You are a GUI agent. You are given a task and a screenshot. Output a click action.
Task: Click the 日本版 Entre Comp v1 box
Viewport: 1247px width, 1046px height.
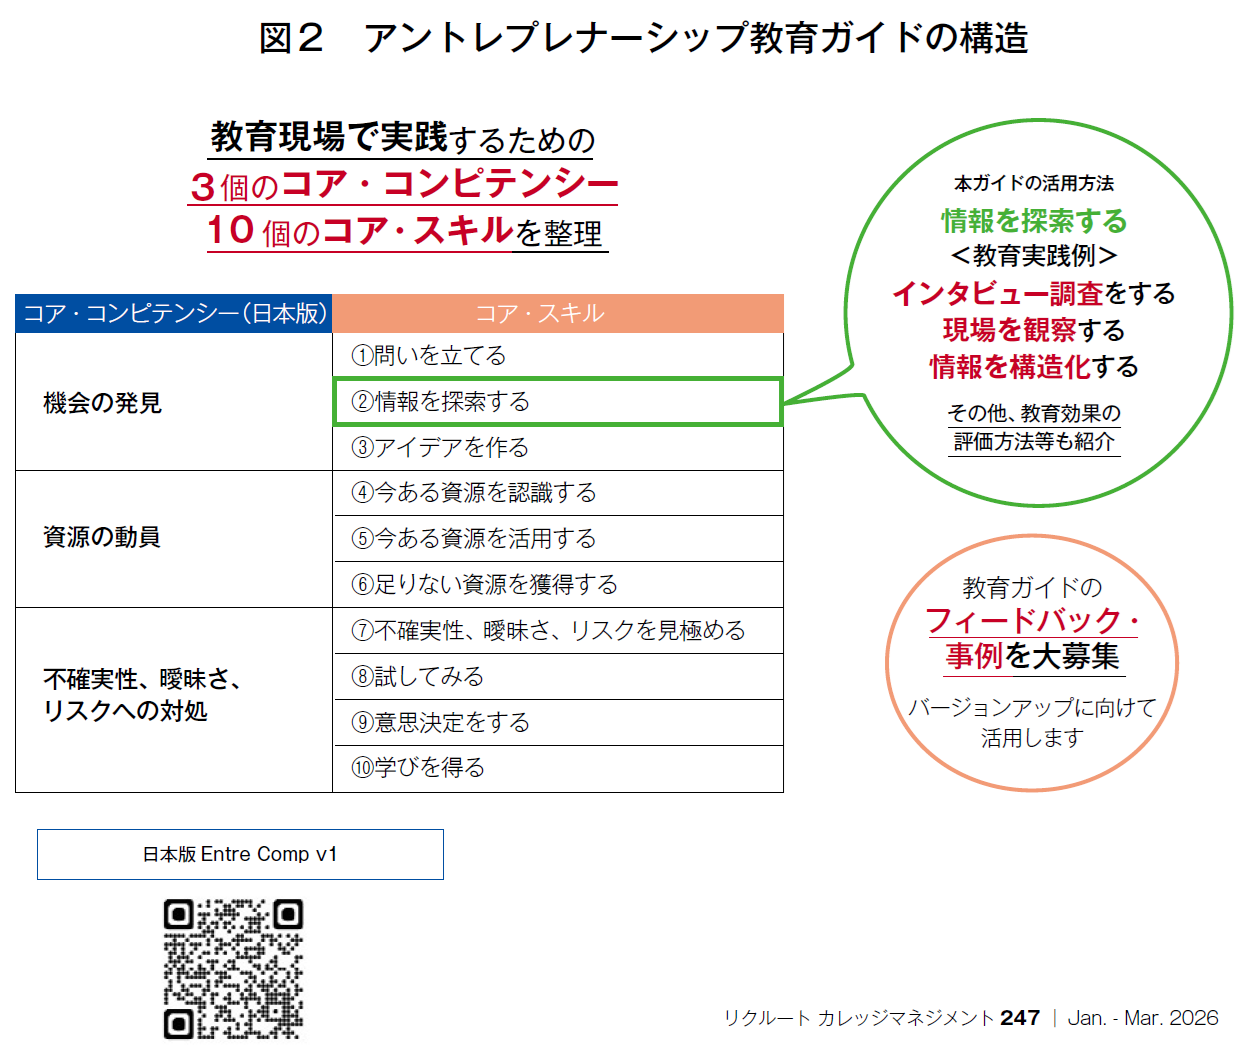(239, 854)
